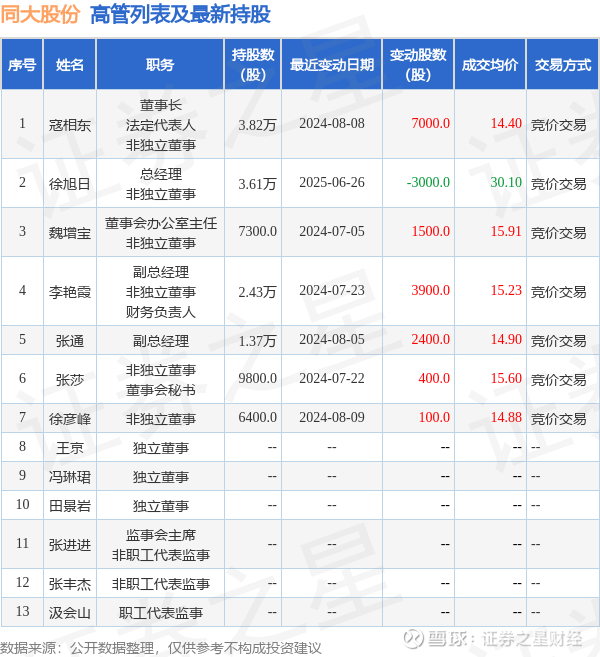
Task: Click the 3900.0 change value
Action: point(430,290)
